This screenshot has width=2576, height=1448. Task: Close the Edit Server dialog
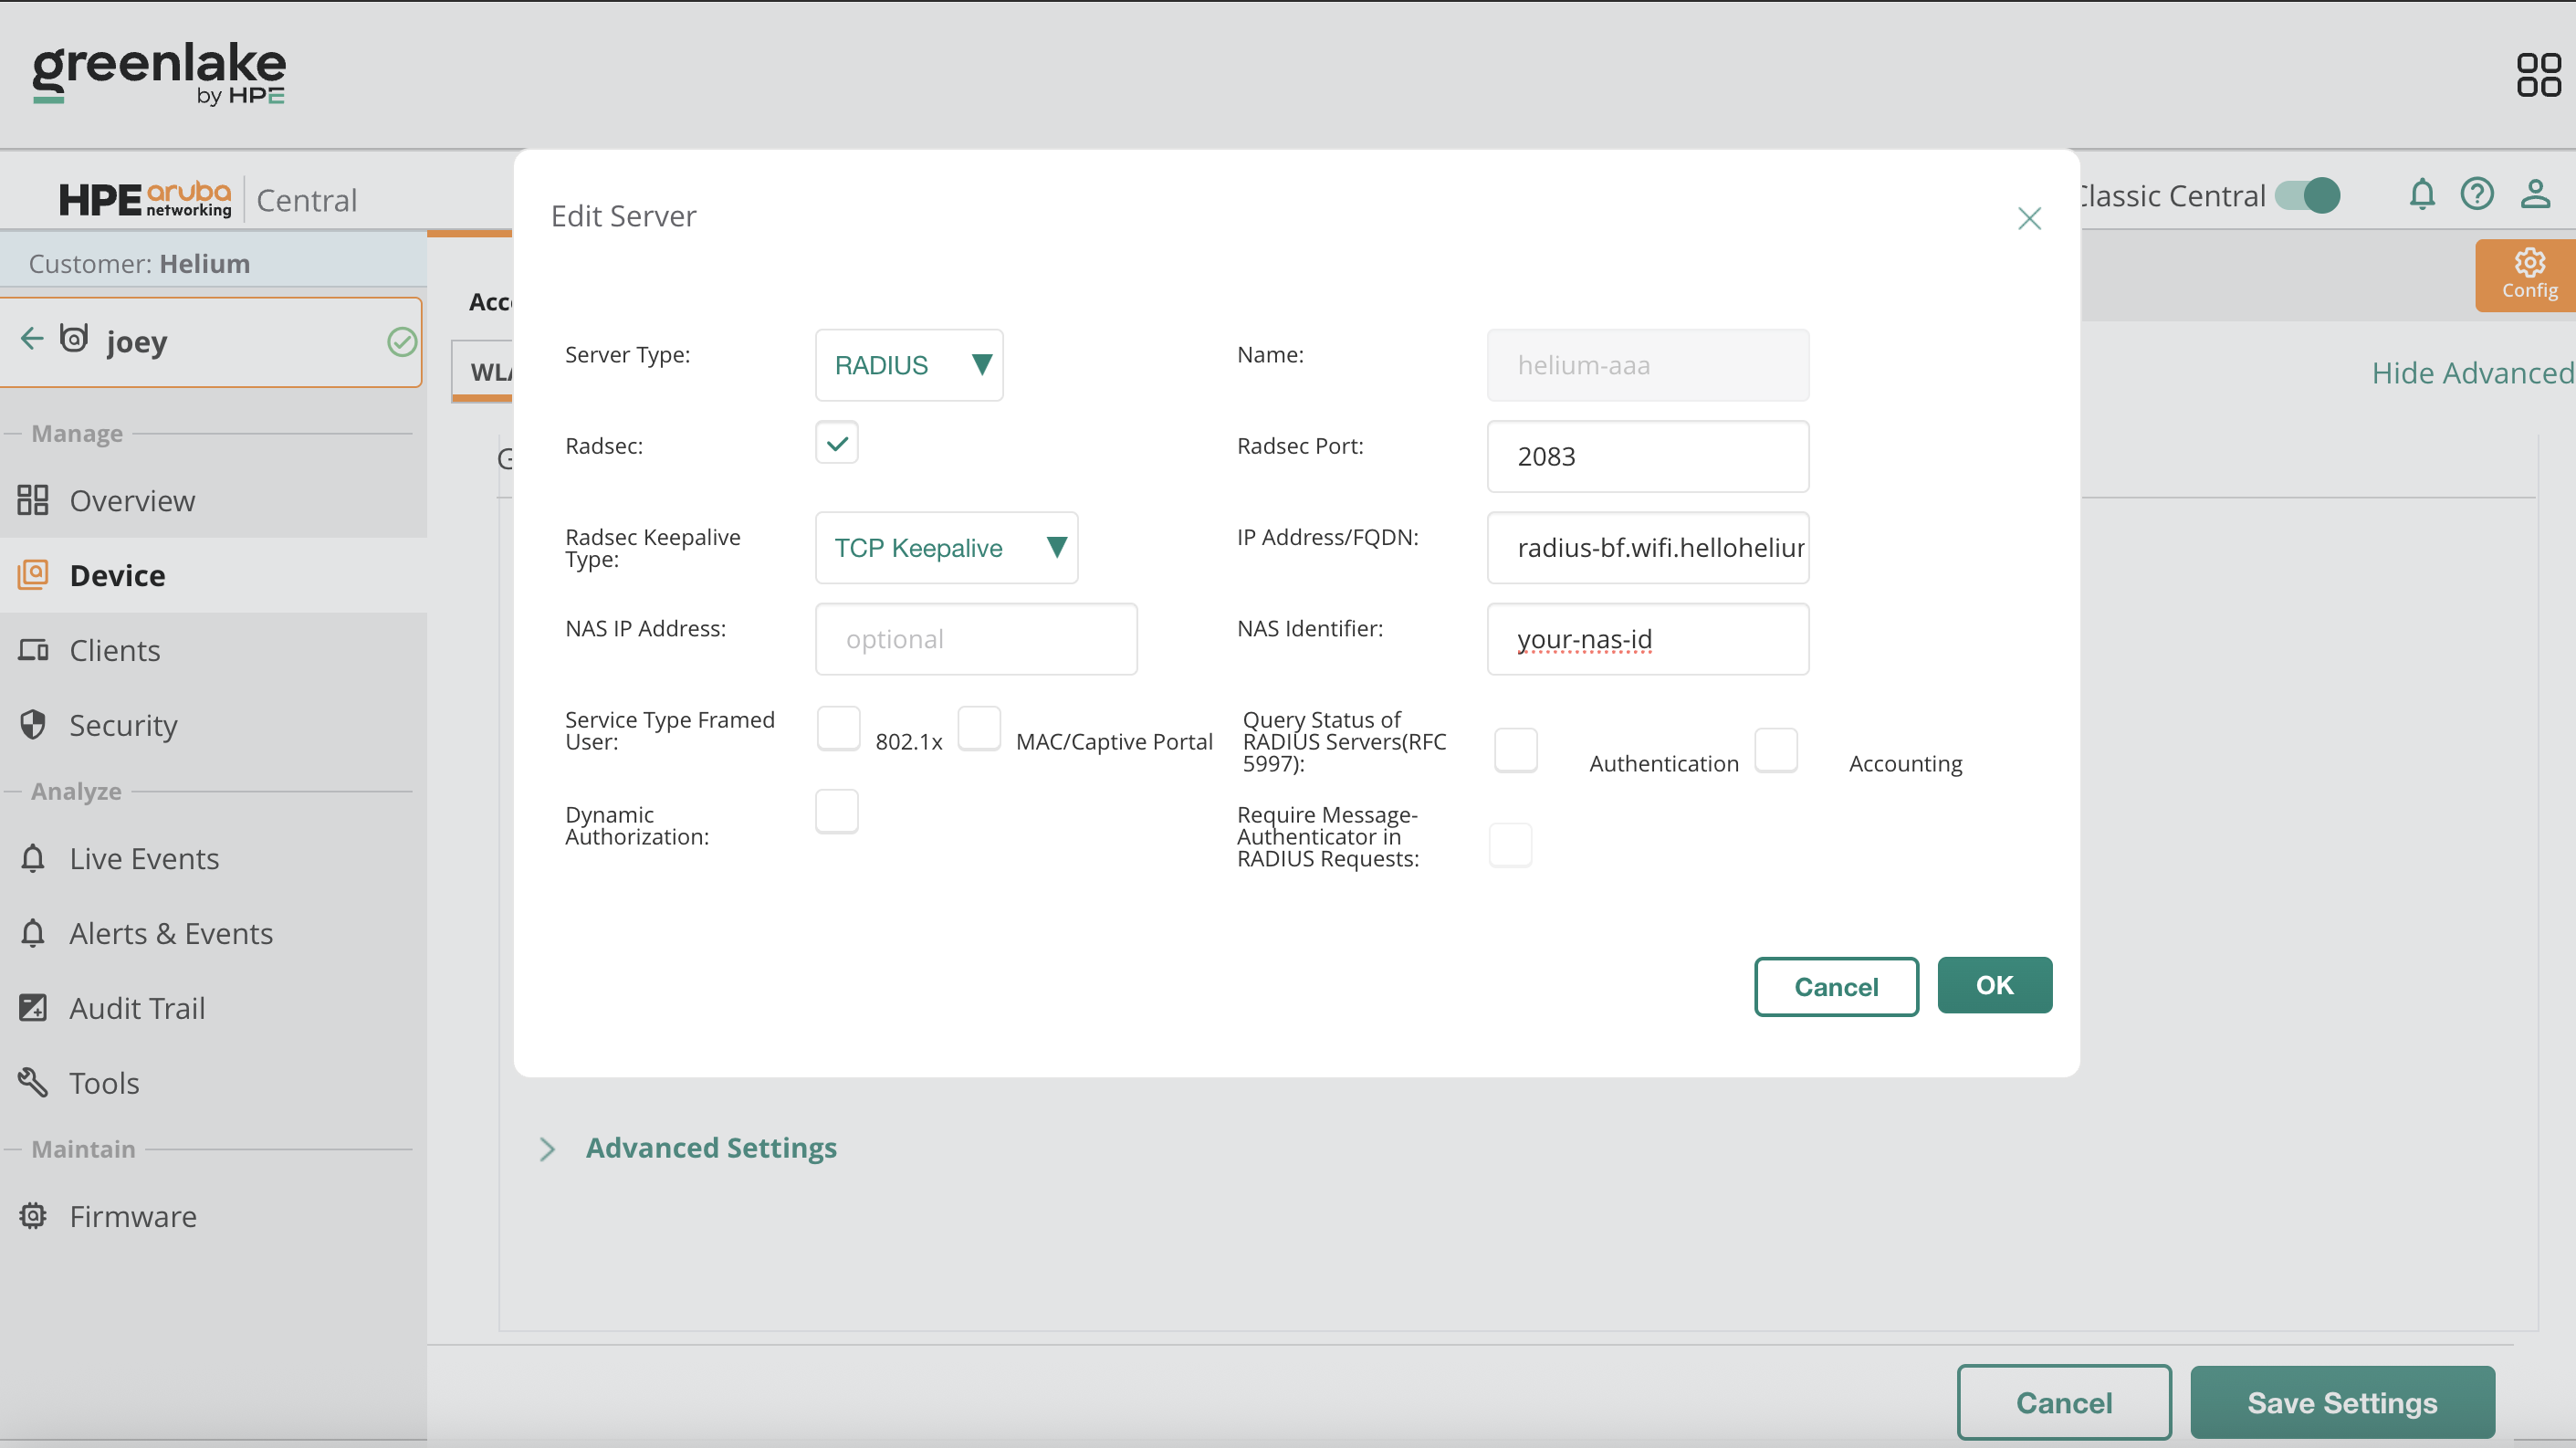tap(2028, 219)
